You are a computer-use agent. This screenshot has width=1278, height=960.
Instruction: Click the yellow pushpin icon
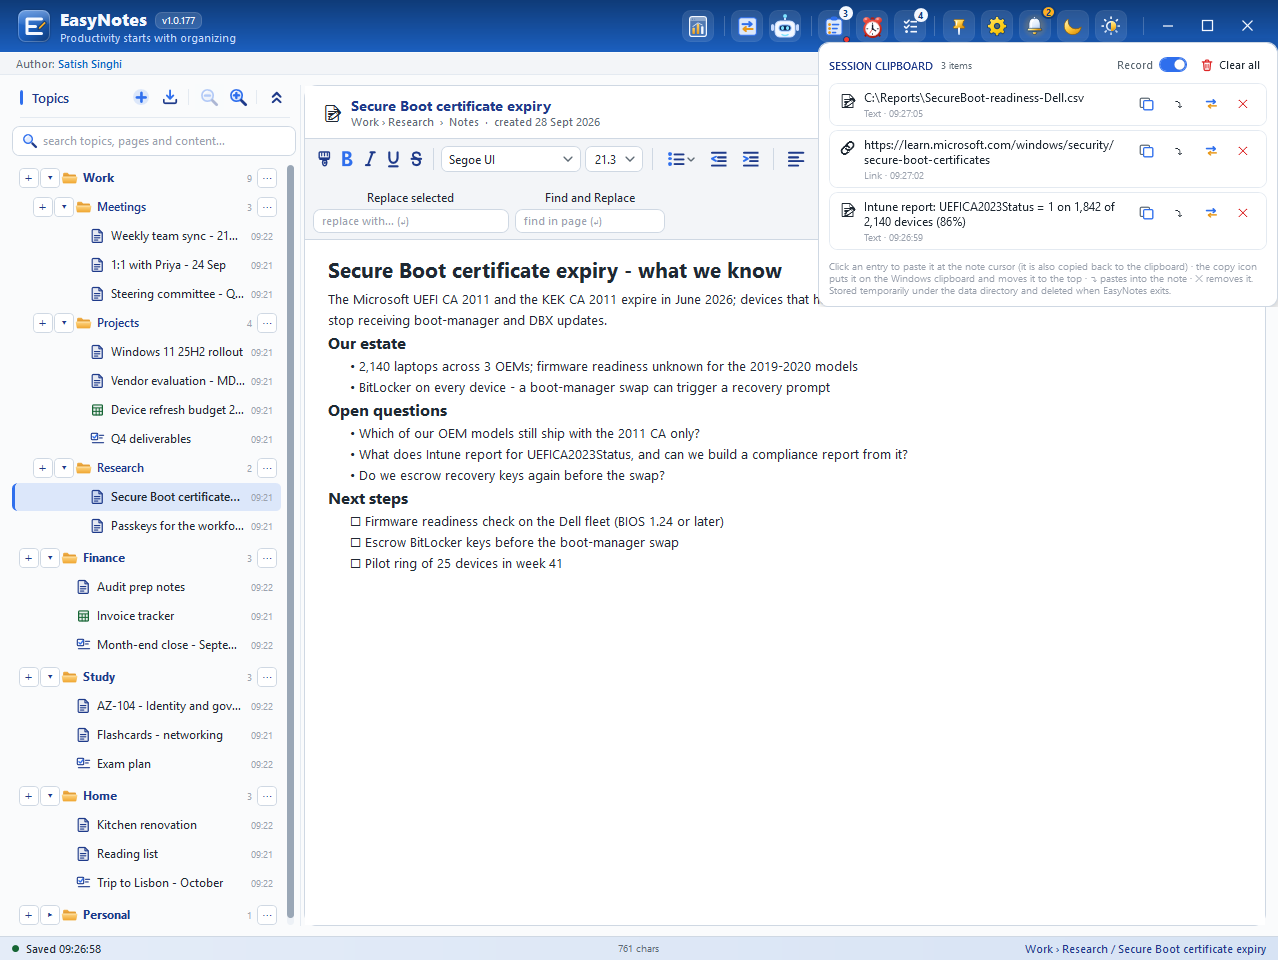coord(959,26)
